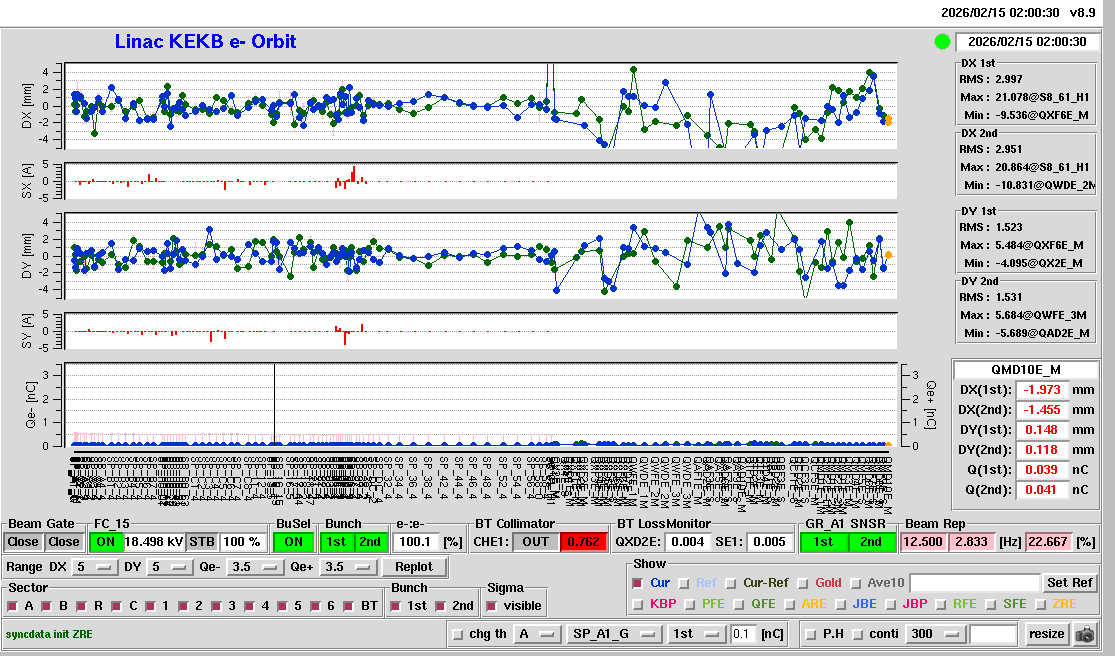Enable the Gold display checkbox
Viewport: 1115px width, 656px height.
[x=805, y=583]
